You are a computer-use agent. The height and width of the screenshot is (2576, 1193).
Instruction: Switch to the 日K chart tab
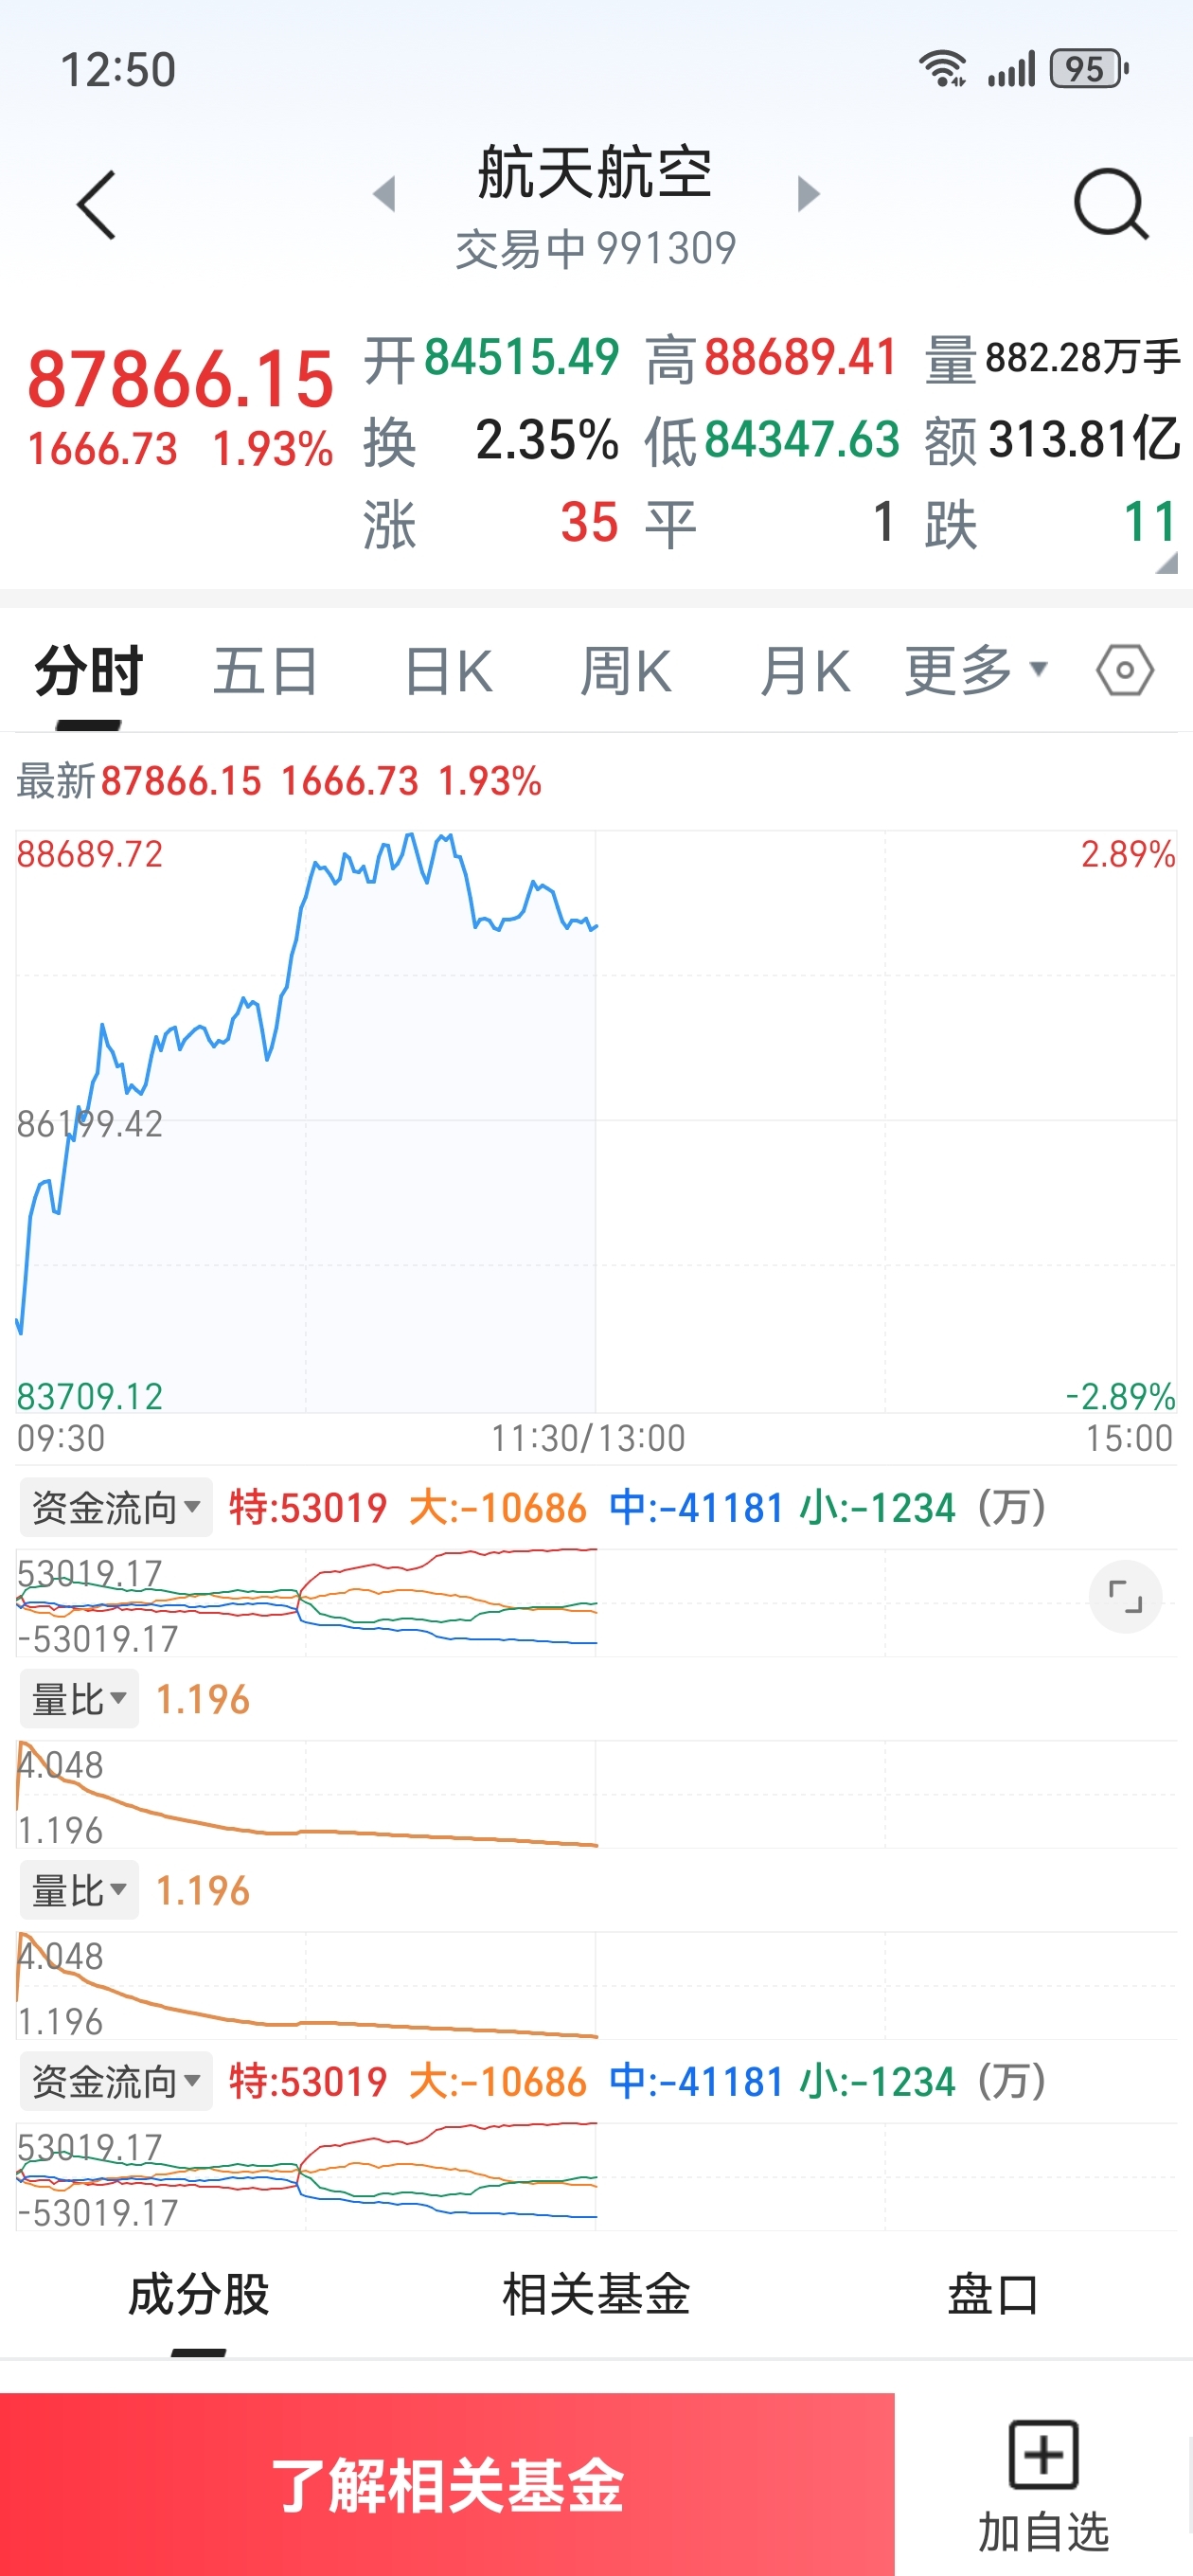click(x=448, y=671)
